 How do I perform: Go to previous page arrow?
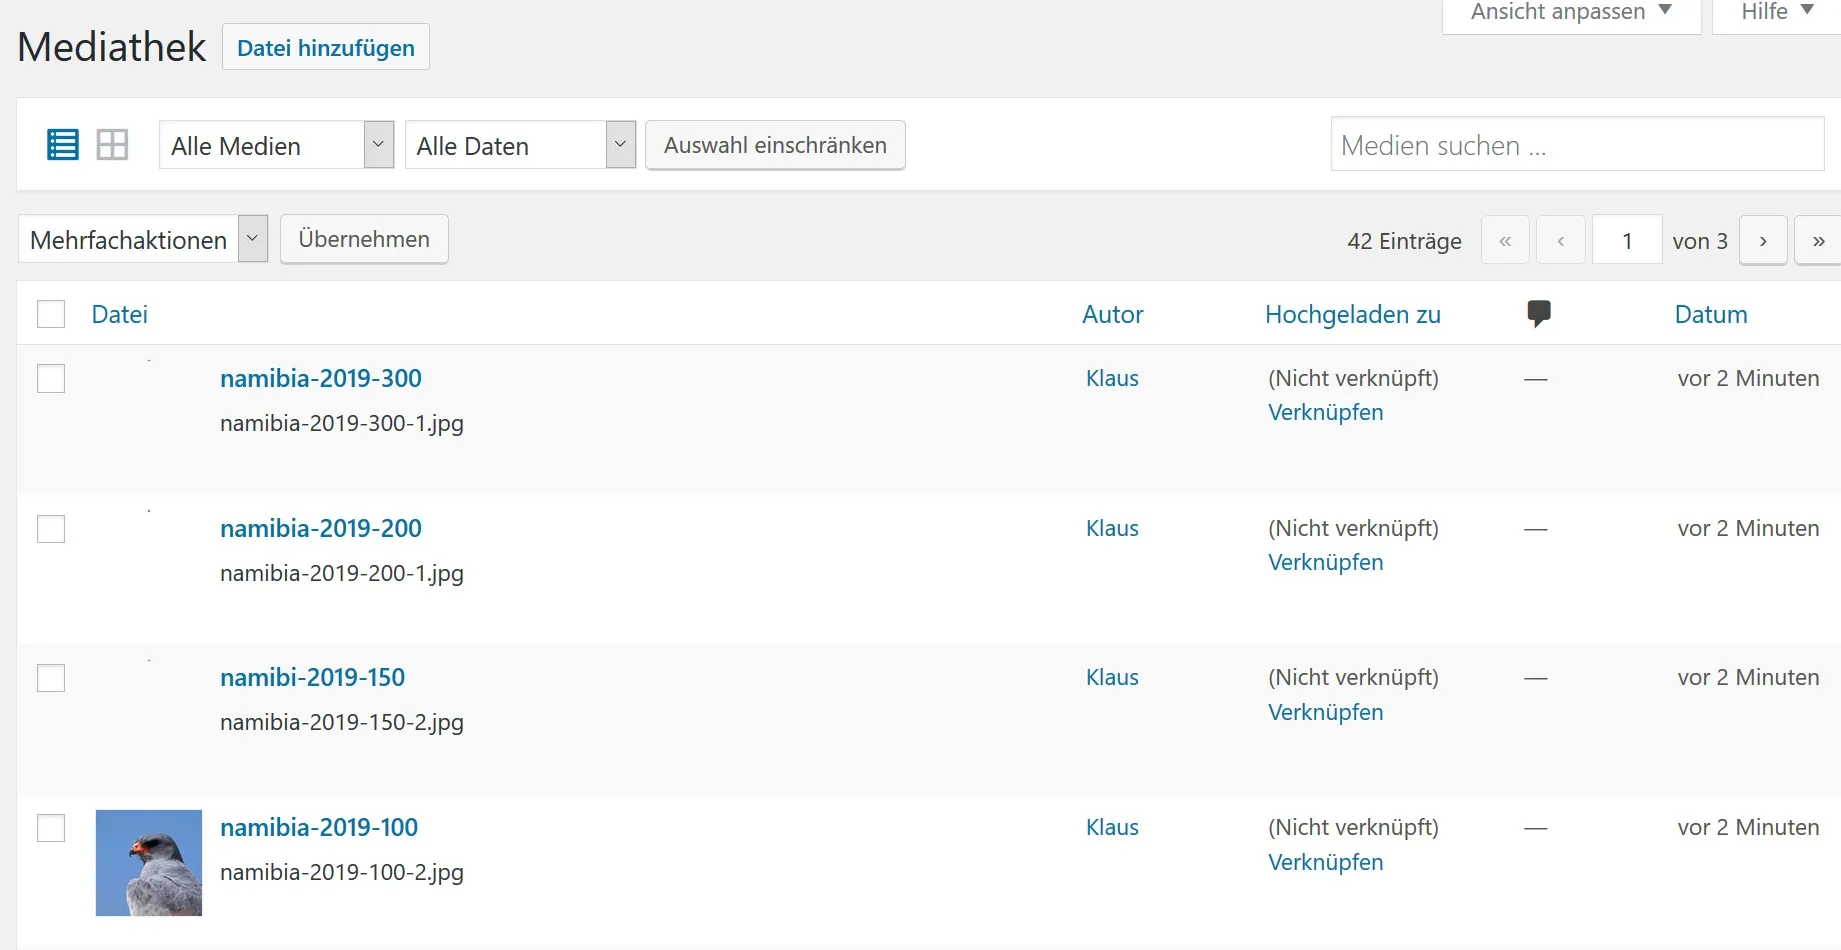[x=1560, y=240]
